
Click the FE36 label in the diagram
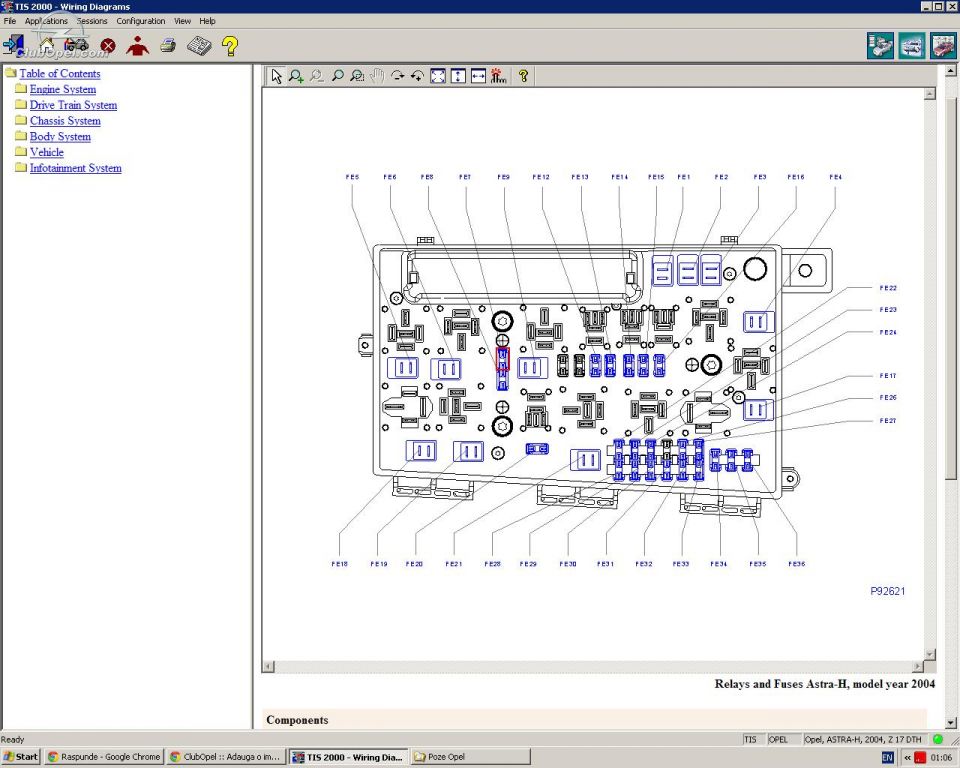coord(797,564)
